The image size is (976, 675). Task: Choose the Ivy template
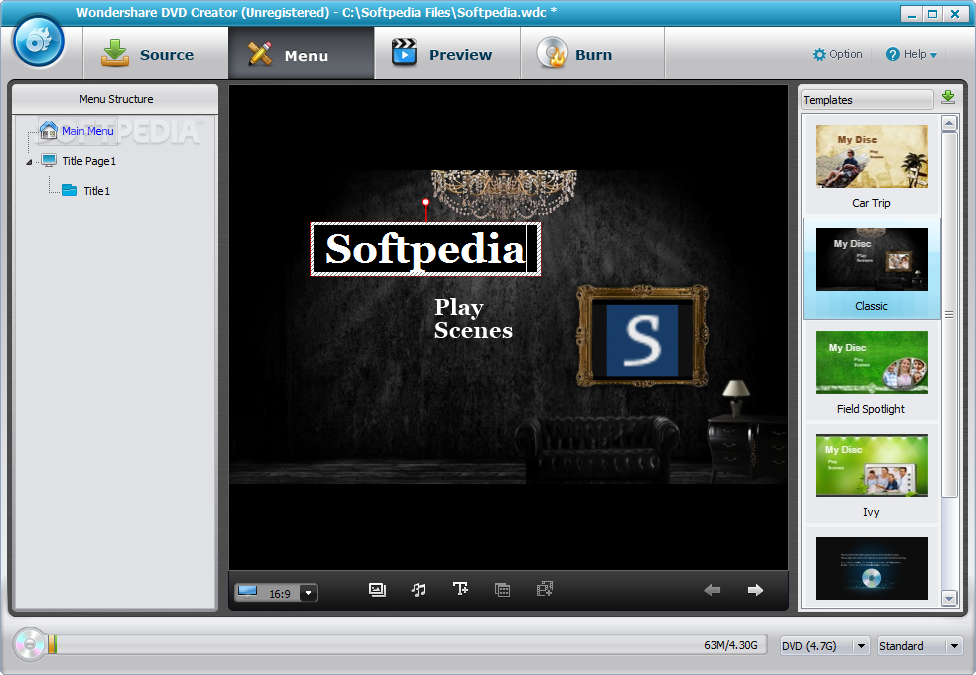click(x=871, y=476)
